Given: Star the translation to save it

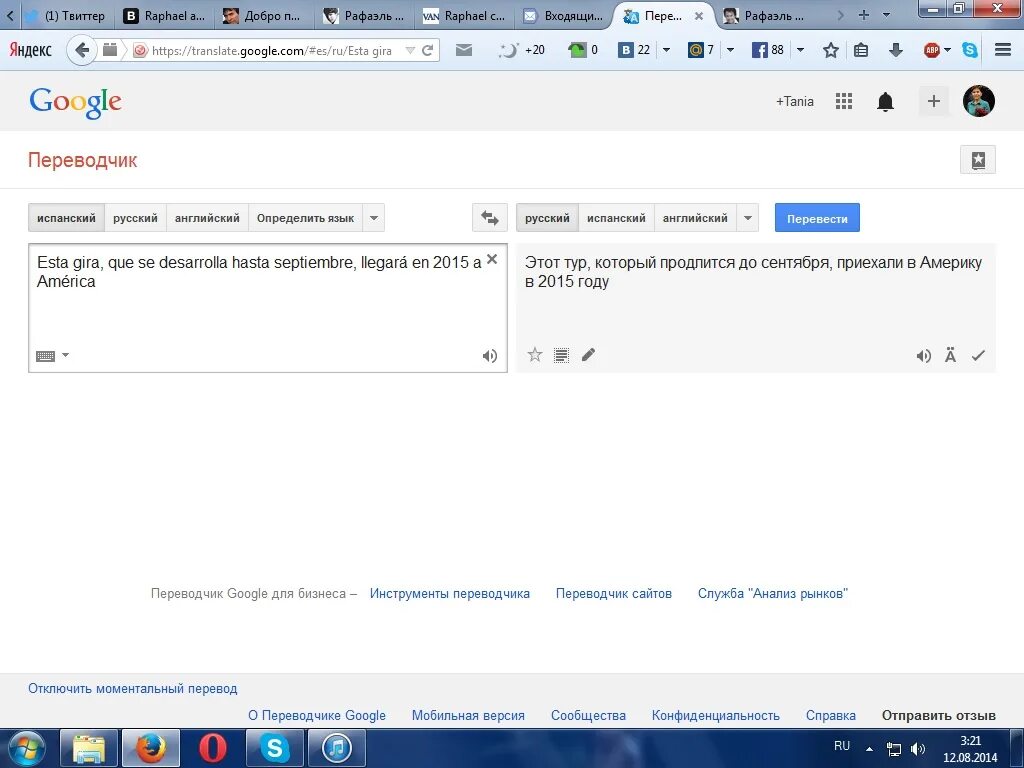Looking at the screenshot, I should 535,355.
